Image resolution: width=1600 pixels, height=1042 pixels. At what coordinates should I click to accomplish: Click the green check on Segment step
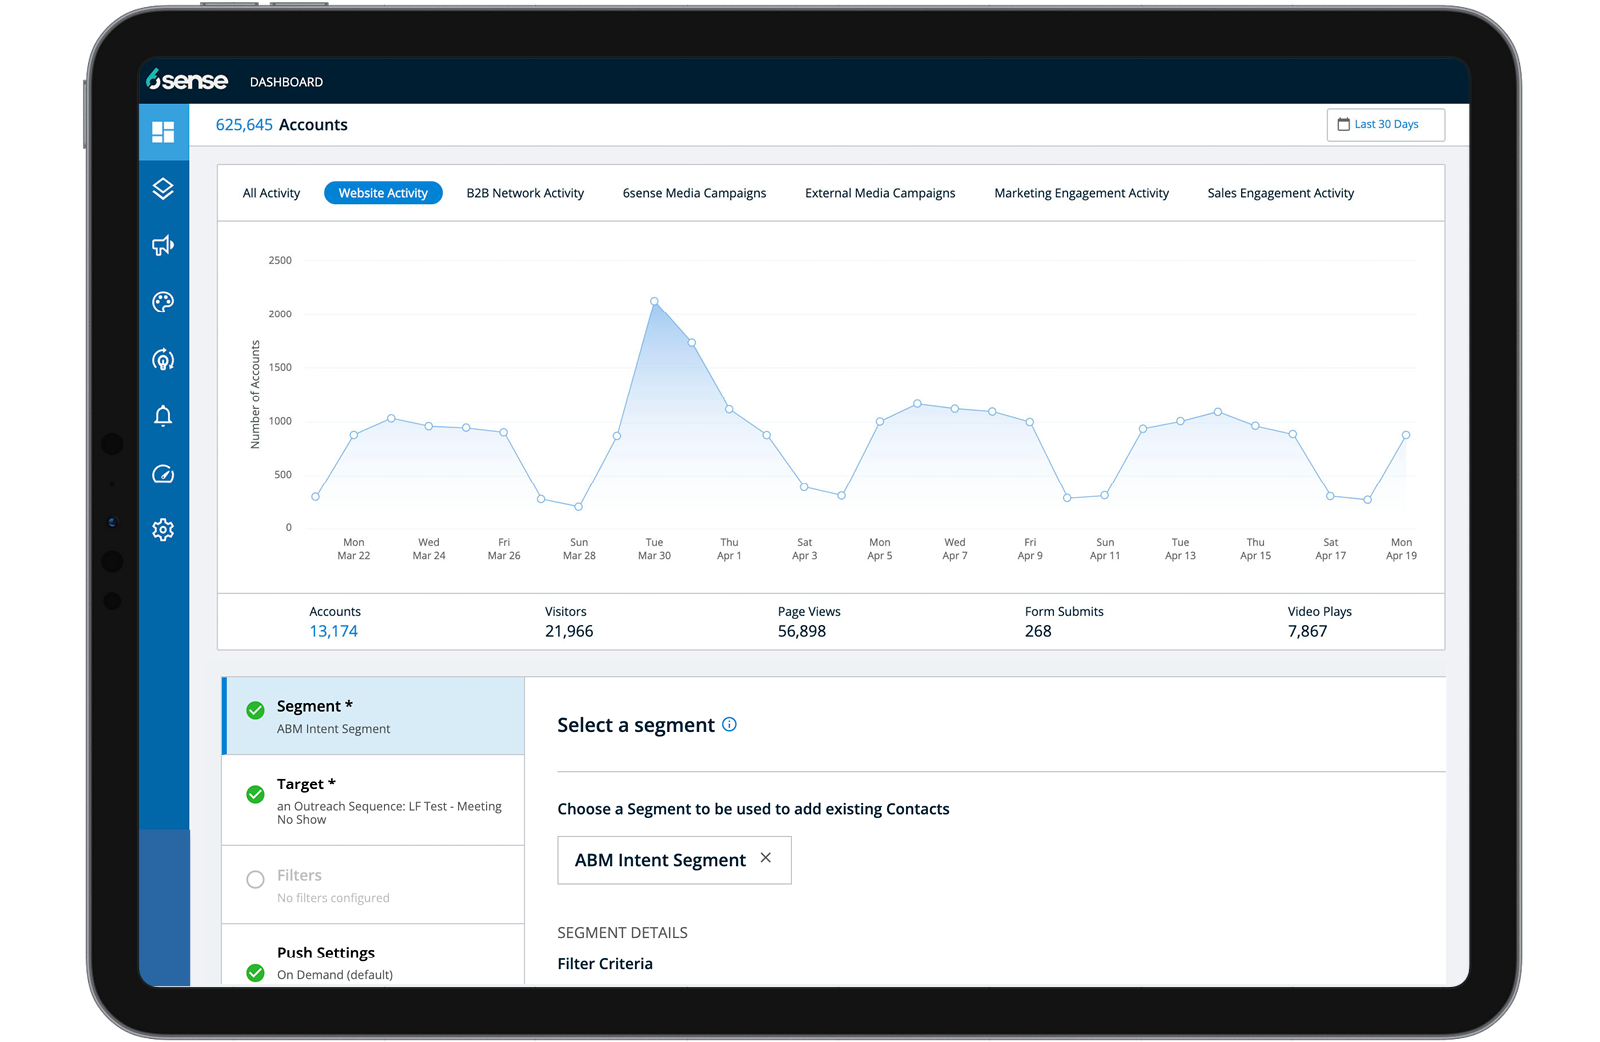point(256,710)
